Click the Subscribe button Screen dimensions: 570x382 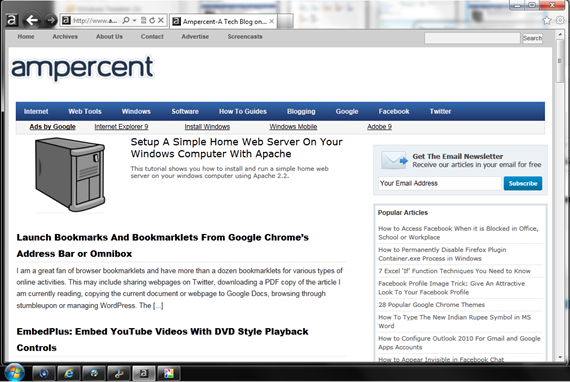coord(523,184)
